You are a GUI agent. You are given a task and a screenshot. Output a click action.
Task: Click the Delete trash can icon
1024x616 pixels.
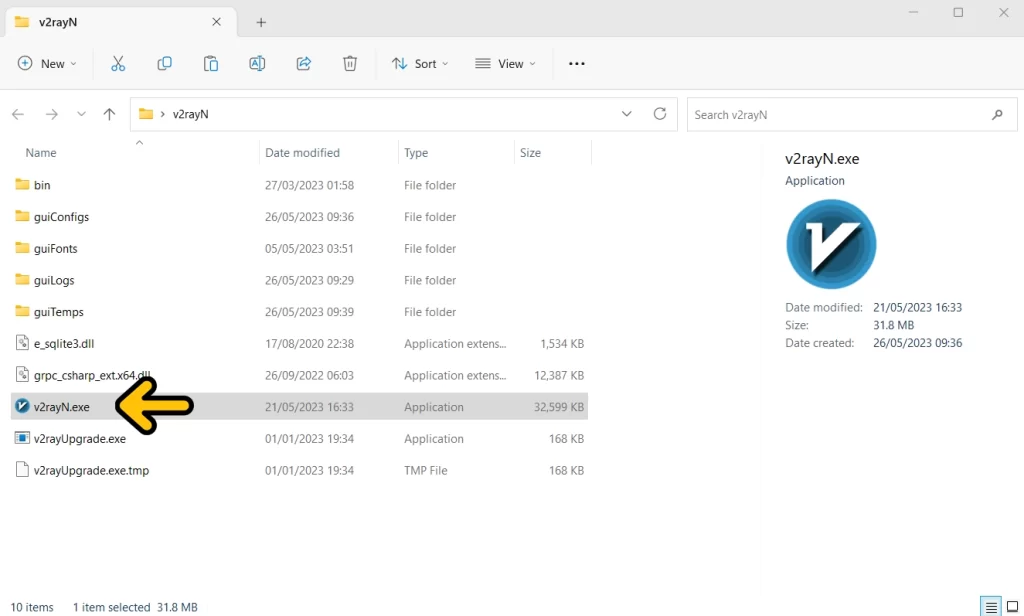tap(350, 64)
